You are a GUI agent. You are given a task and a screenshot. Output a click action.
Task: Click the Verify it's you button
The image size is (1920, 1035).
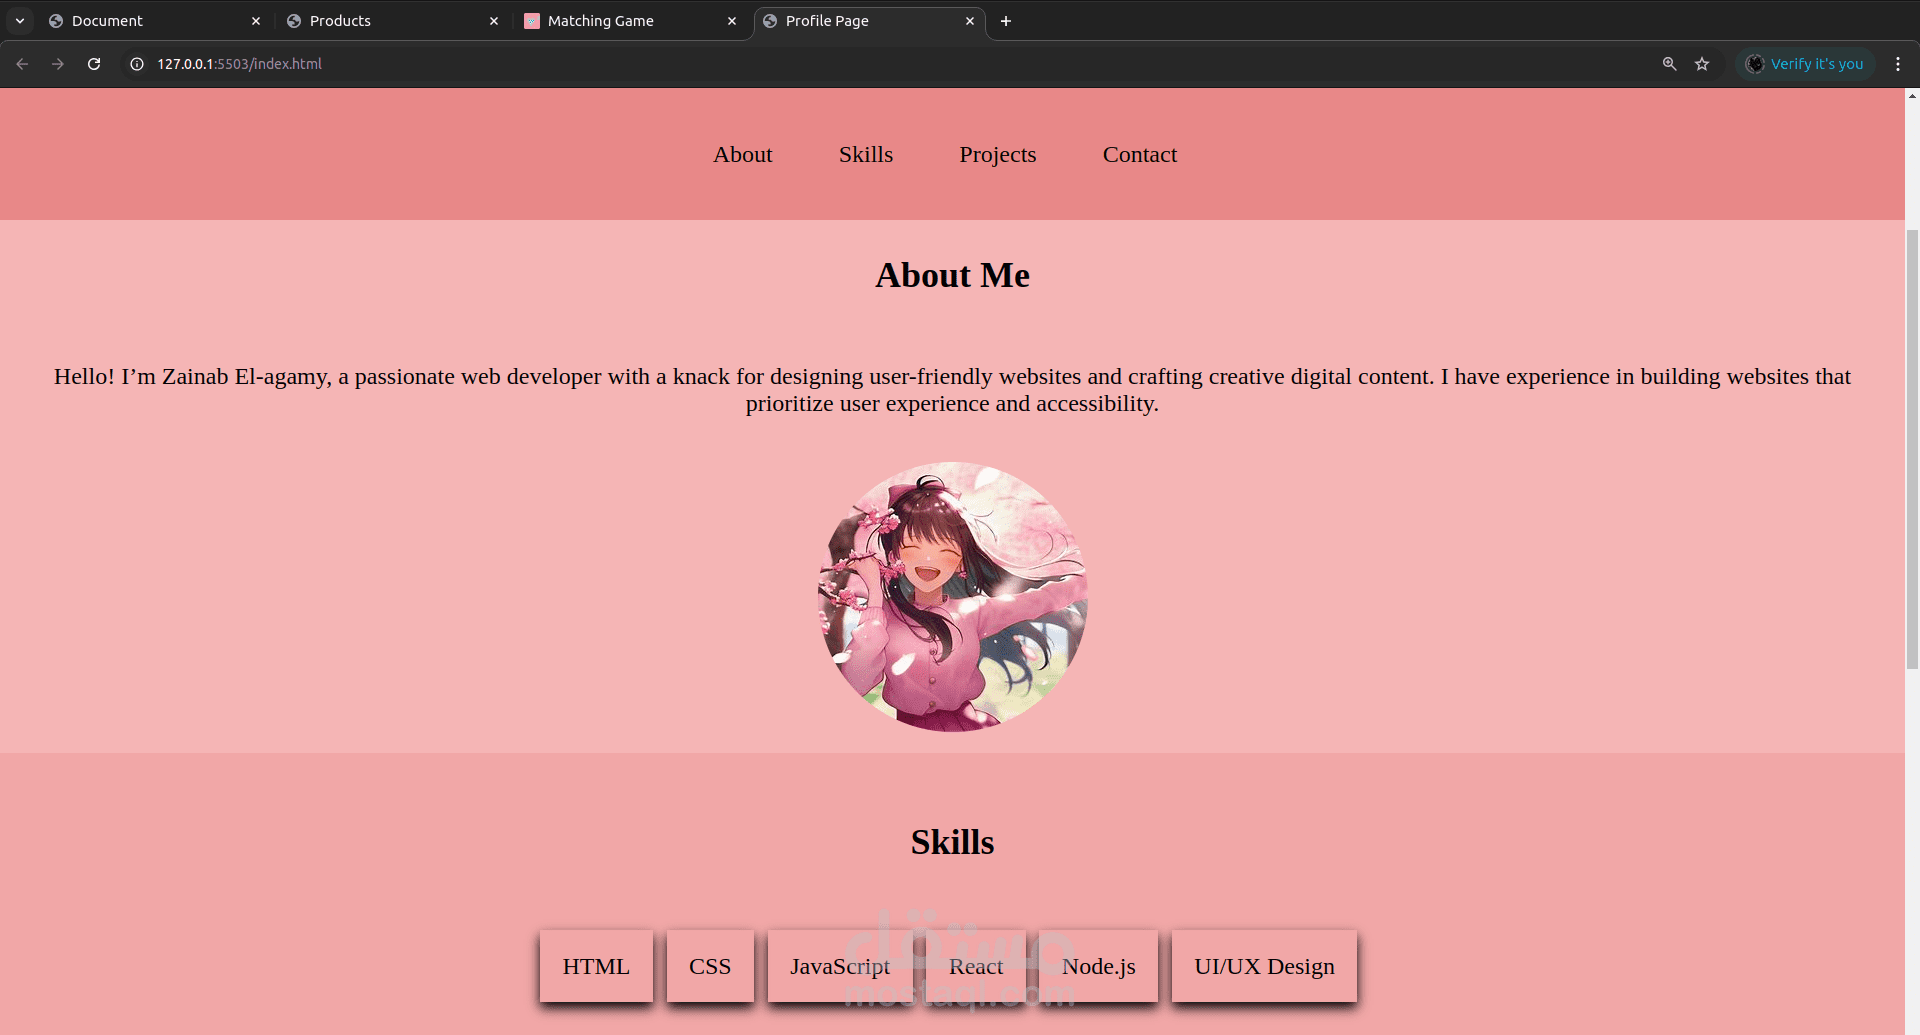(1805, 64)
